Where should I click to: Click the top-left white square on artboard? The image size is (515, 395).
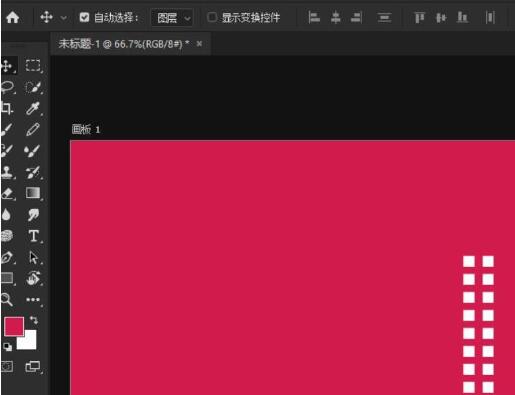(x=469, y=261)
